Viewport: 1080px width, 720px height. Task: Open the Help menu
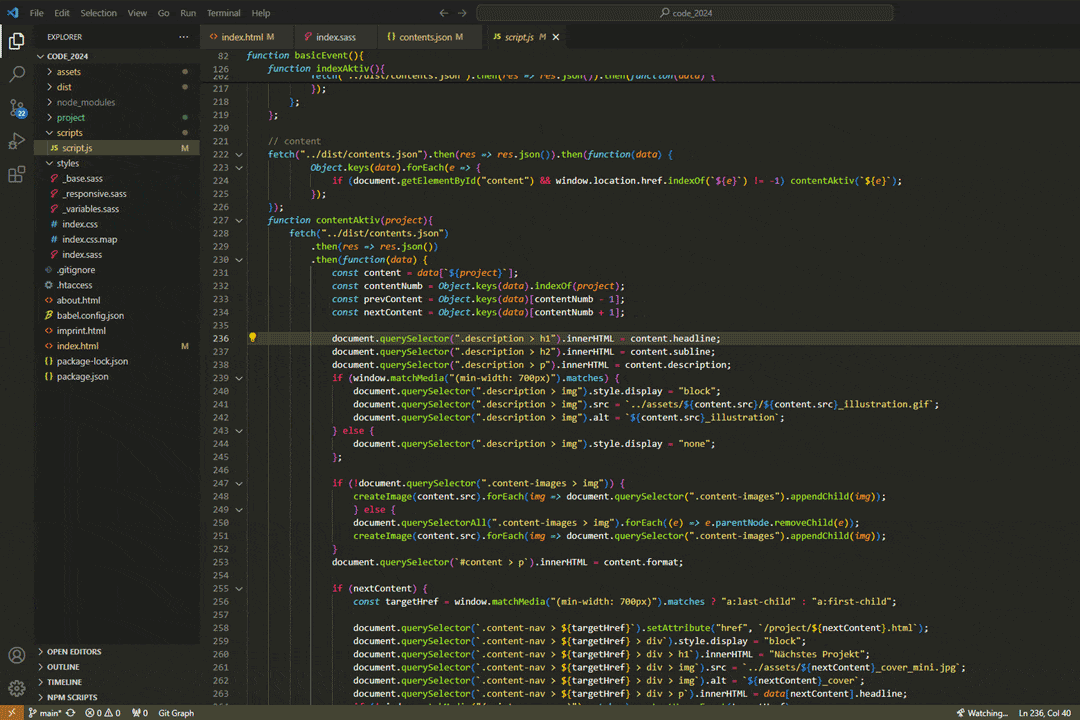261,13
